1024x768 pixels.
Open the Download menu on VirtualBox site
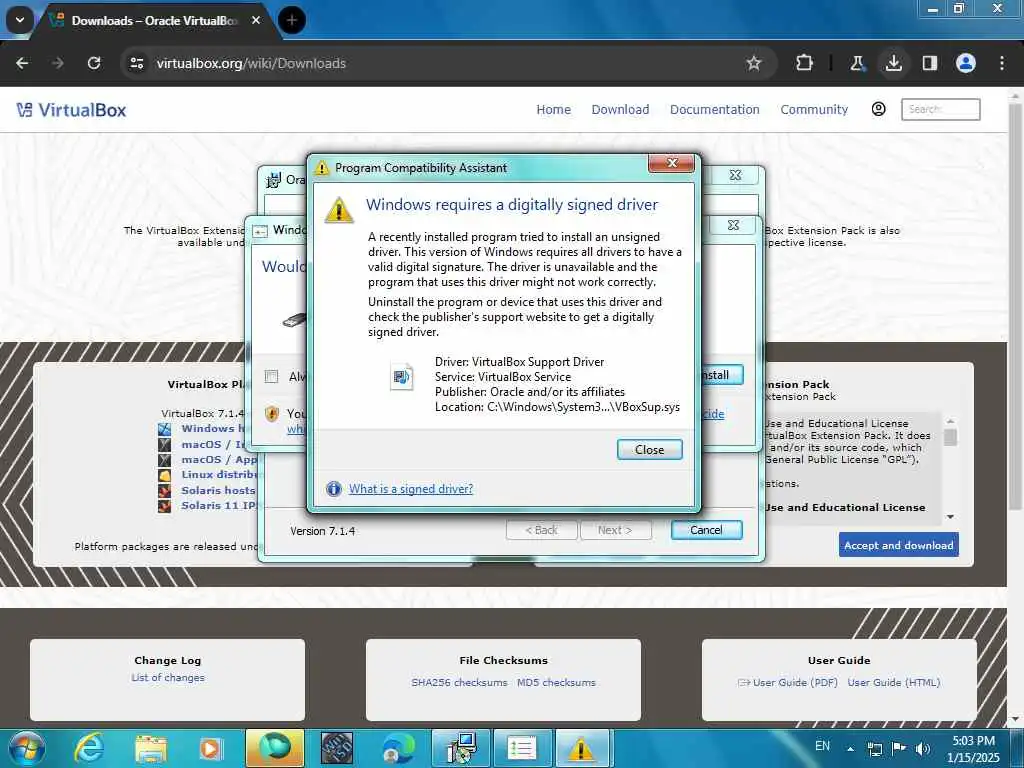coord(620,110)
